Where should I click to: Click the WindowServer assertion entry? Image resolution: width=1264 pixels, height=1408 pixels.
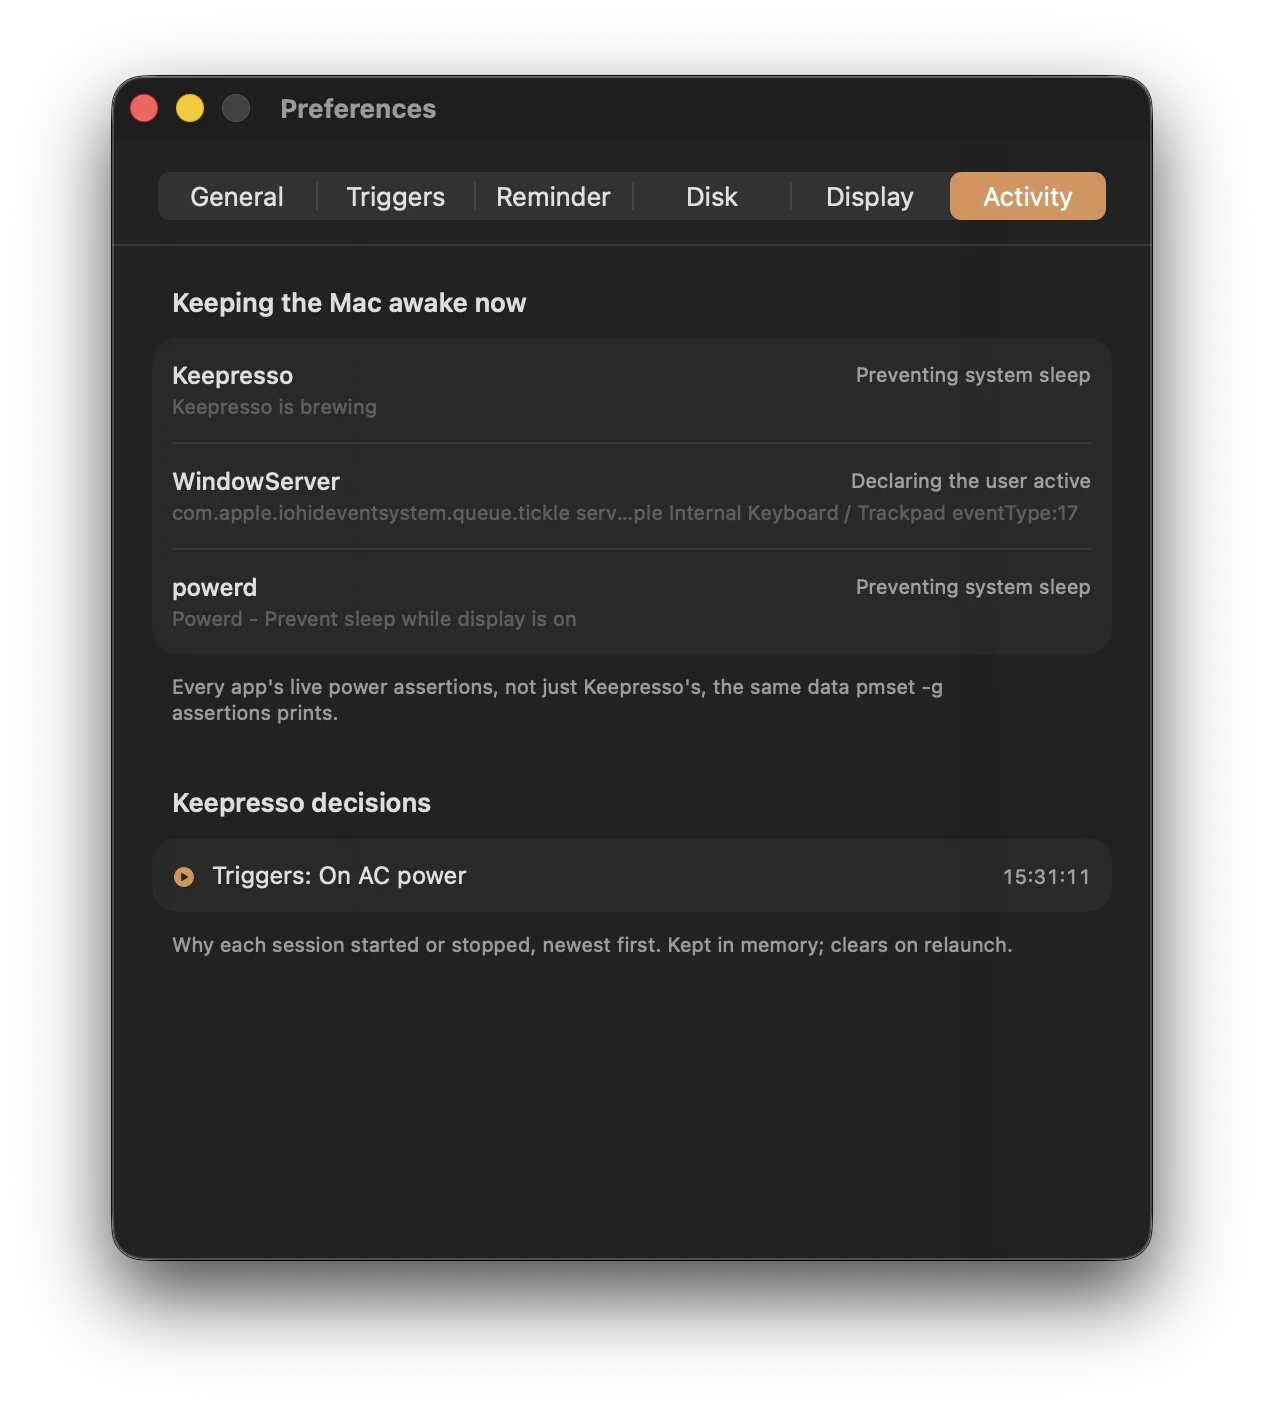tap(631, 496)
